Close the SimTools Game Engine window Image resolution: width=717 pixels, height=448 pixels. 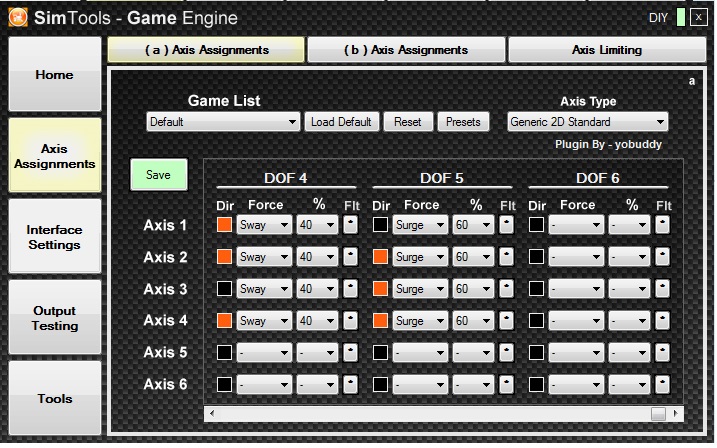click(x=698, y=18)
